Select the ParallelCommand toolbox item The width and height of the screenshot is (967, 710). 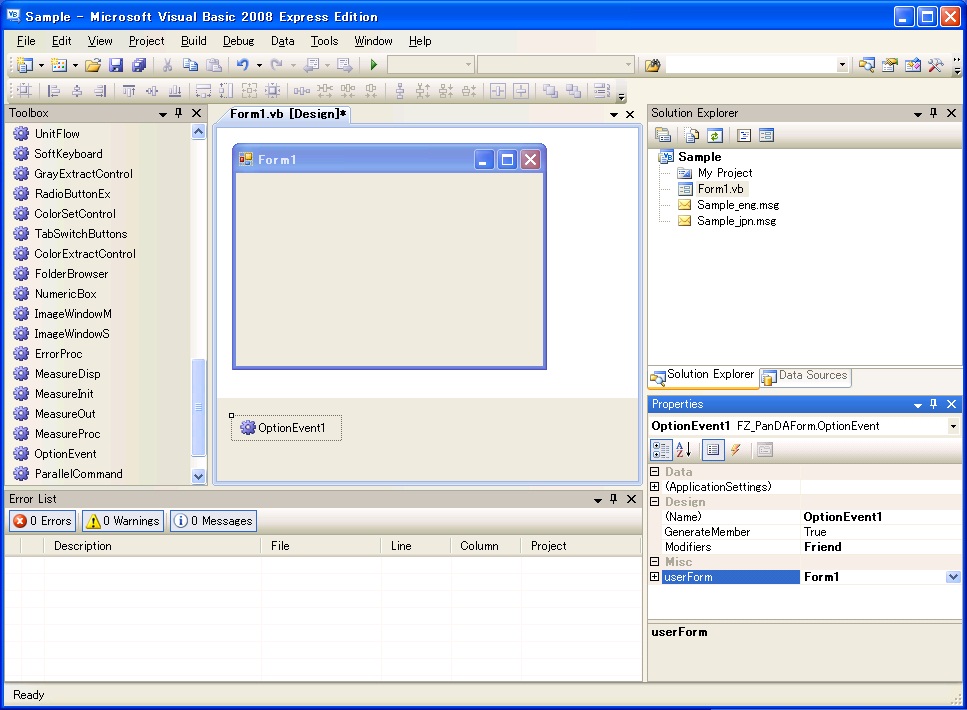click(78, 474)
